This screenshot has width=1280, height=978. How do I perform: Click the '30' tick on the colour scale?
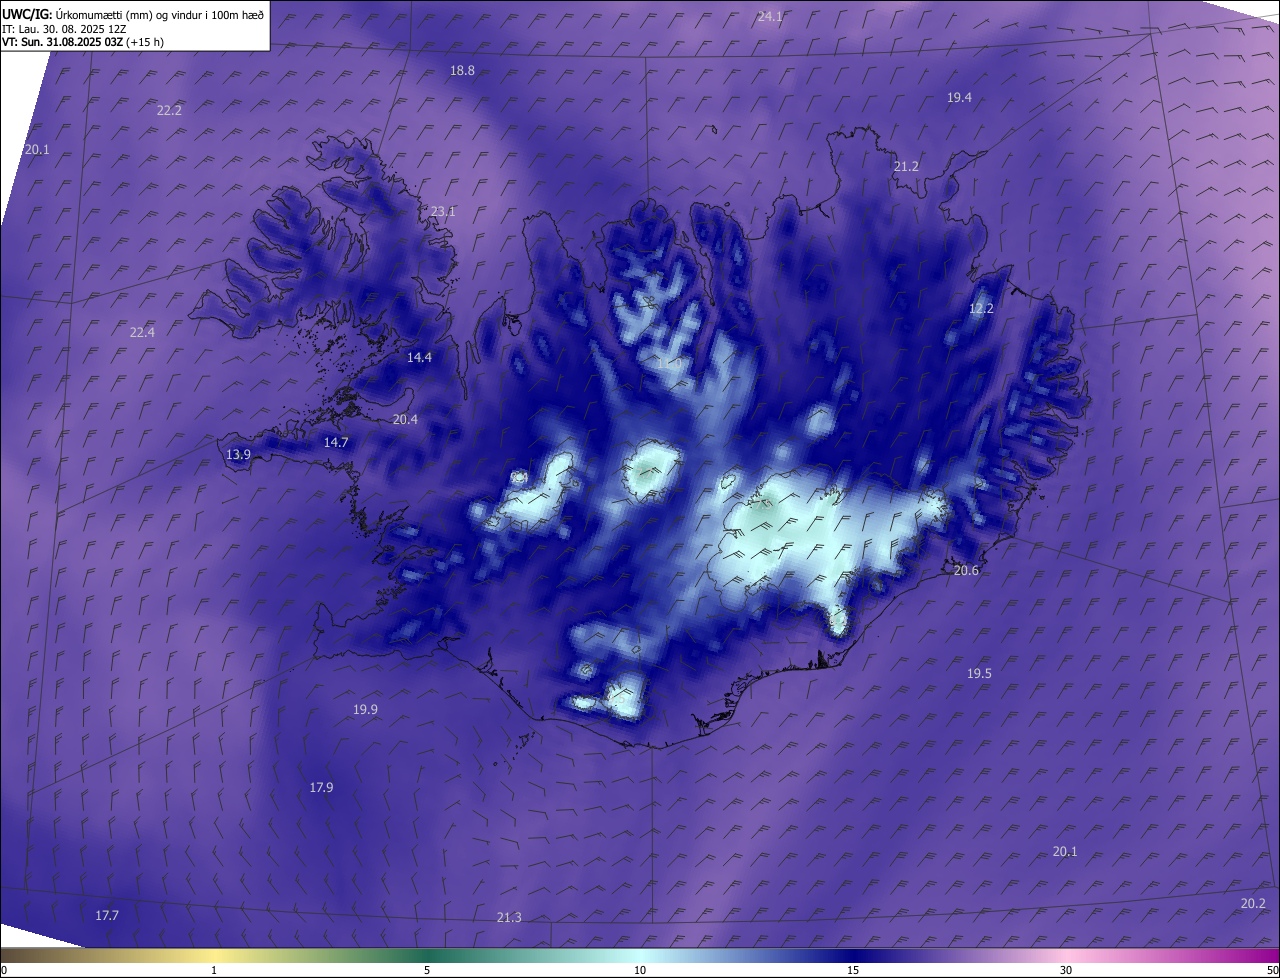click(x=1066, y=970)
